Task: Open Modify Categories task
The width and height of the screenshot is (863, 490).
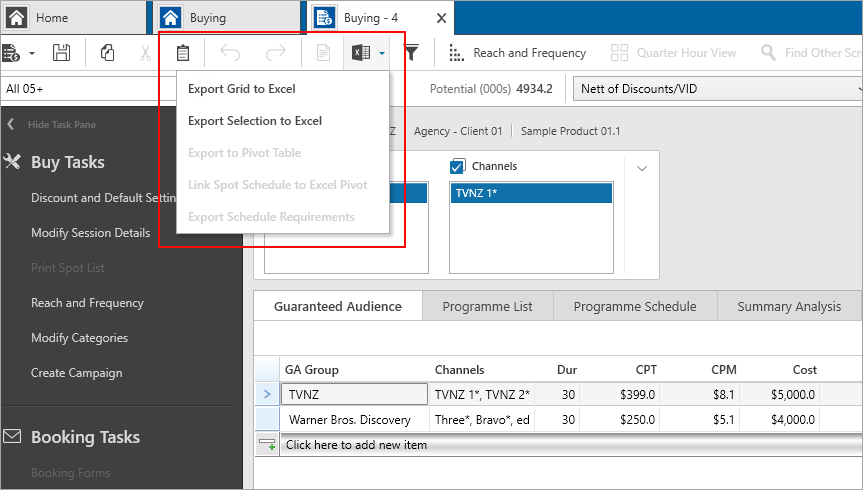Action: pyautogui.click(x=79, y=338)
